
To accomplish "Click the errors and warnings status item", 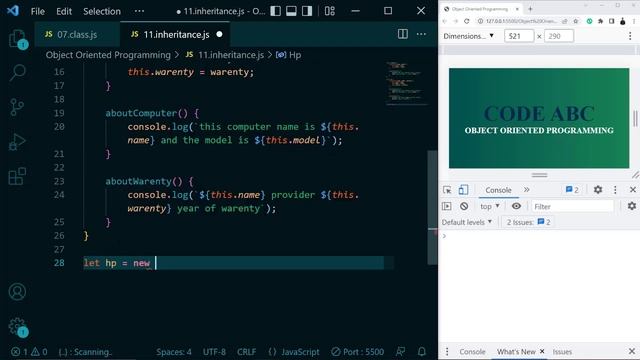I will coord(29,351).
